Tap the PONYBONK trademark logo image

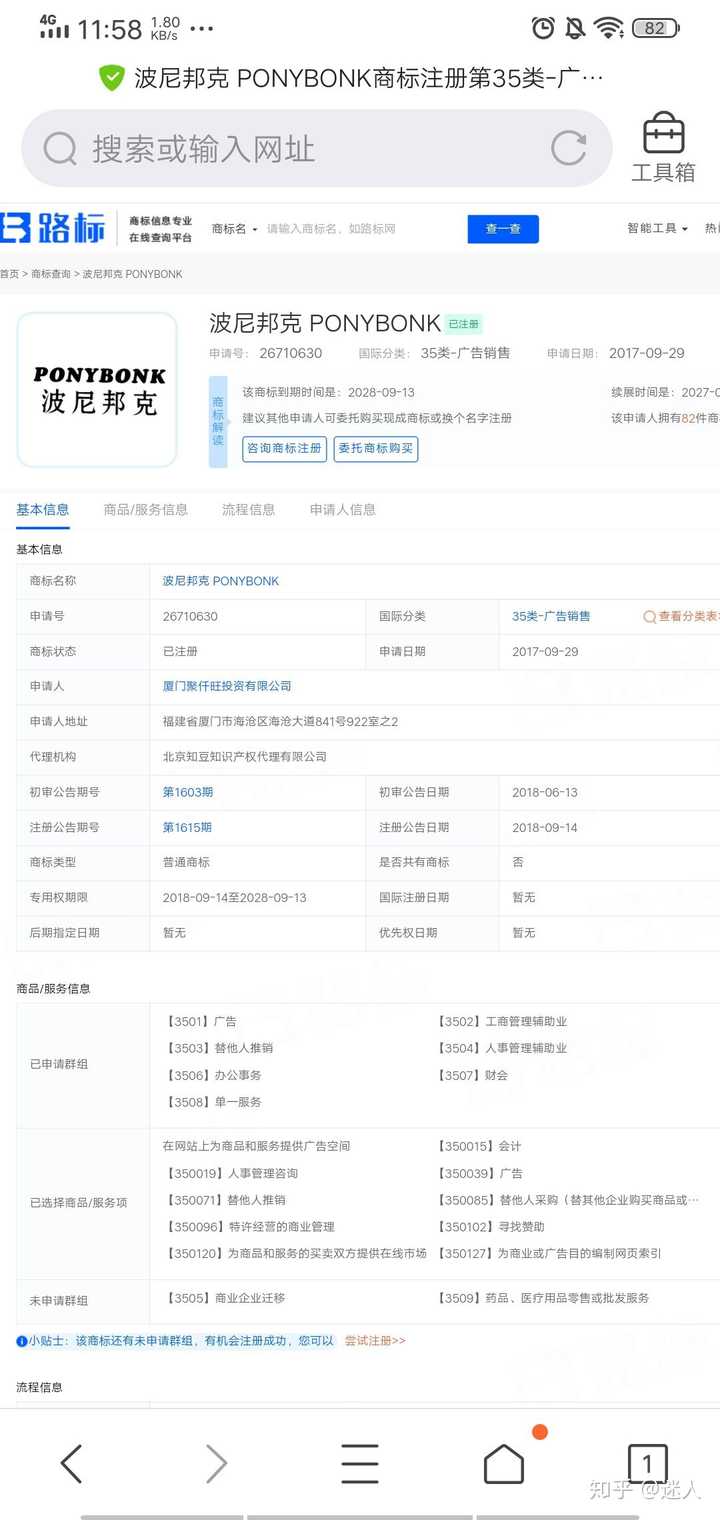pyautogui.click(x=98, y=390)
